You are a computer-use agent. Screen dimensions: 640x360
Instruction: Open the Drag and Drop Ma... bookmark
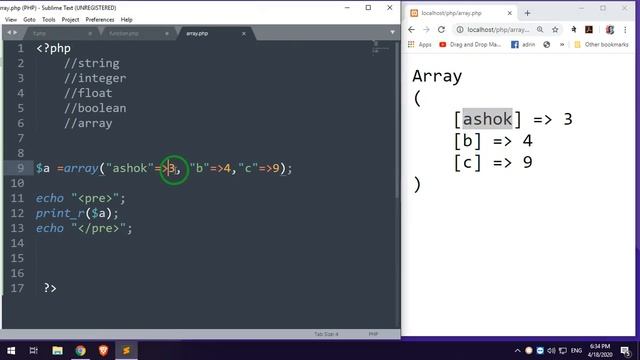[470, 44]
